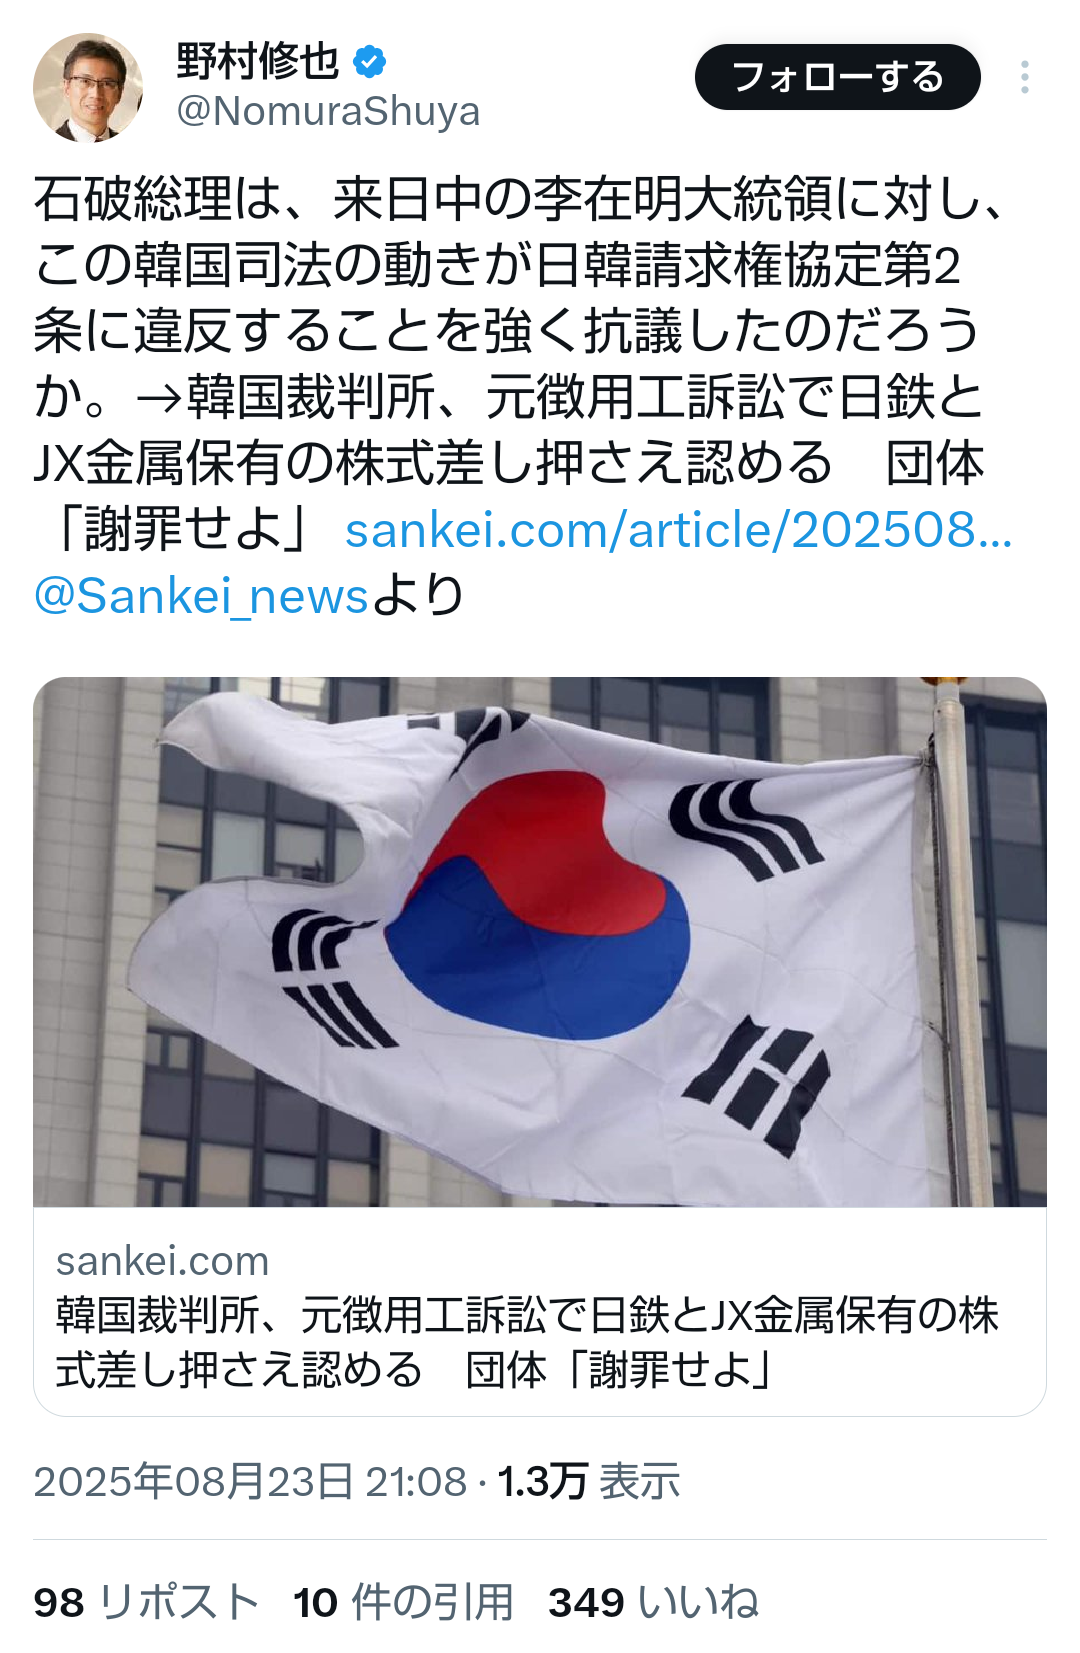Tap the フォローする button
1080x1653 pixels.
(838, 77)
